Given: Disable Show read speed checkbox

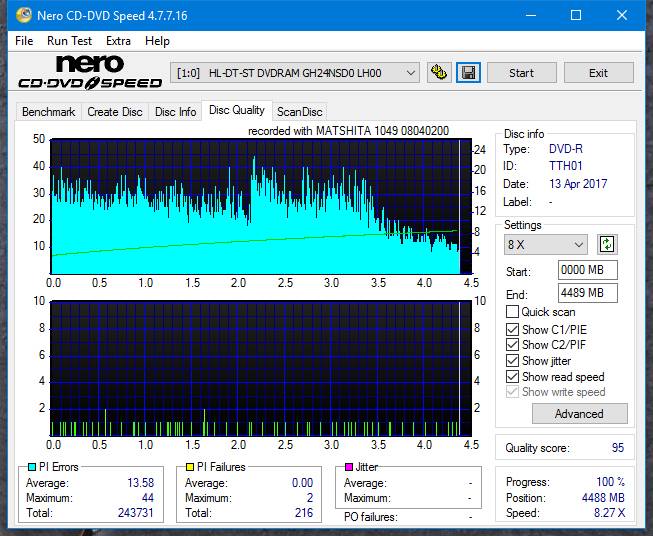Looking at the screenshot, I should point(513,377).
